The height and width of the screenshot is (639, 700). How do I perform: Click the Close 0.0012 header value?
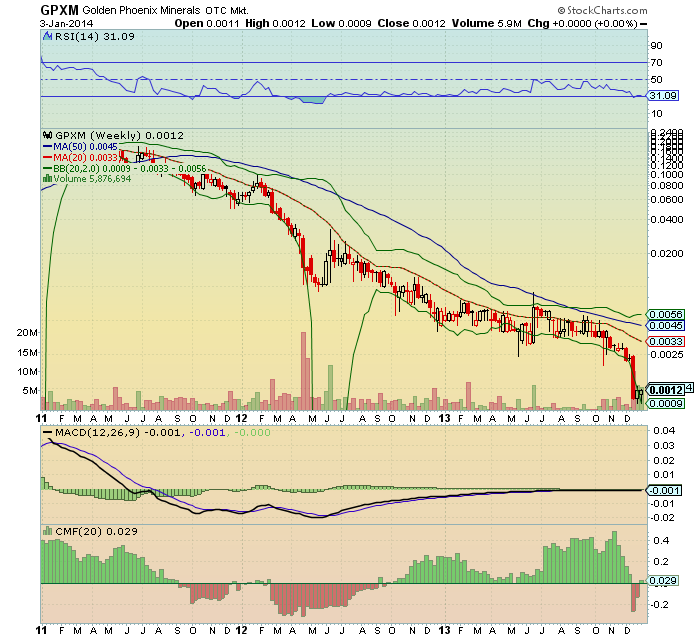click(x=411, y=24)
